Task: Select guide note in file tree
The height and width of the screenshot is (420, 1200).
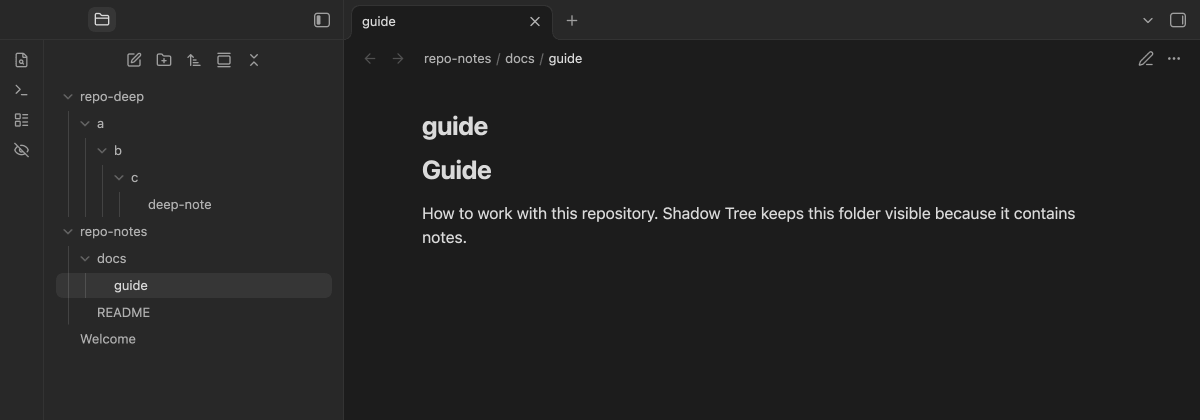Action: (194, 286)
